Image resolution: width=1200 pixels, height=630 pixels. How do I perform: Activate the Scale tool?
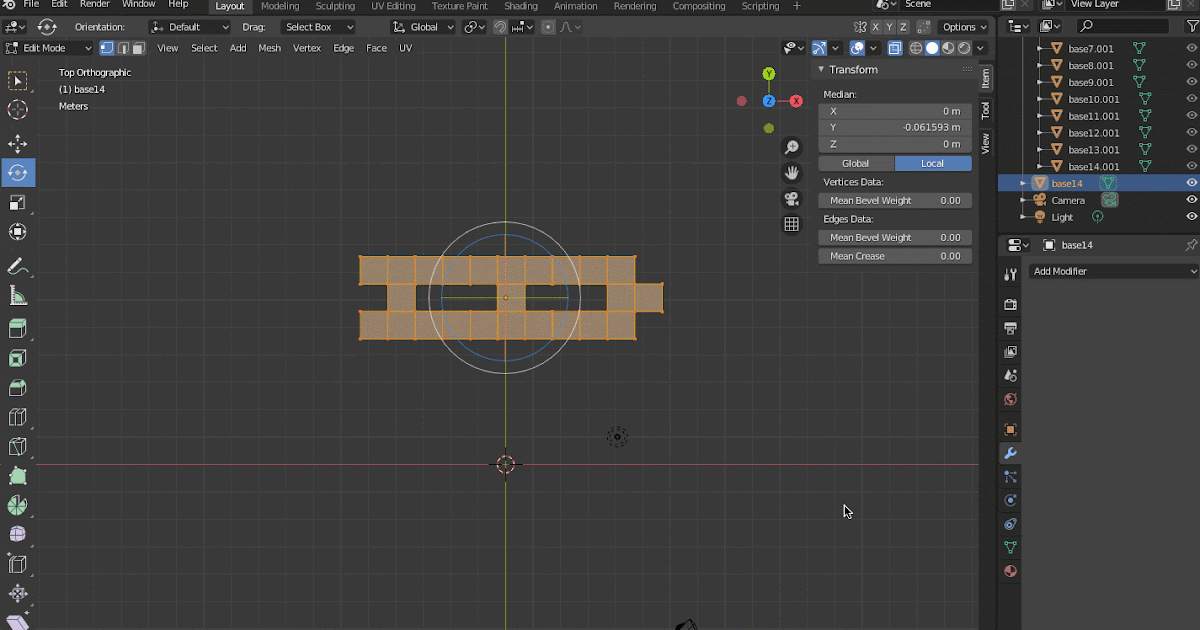coord(17,203)
